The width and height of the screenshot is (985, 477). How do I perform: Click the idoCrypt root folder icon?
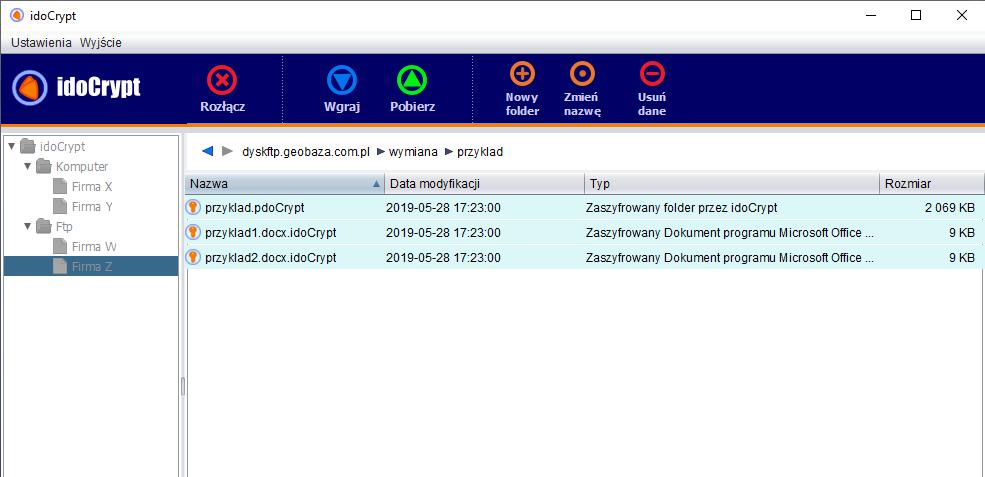click(x=28, y=146)
